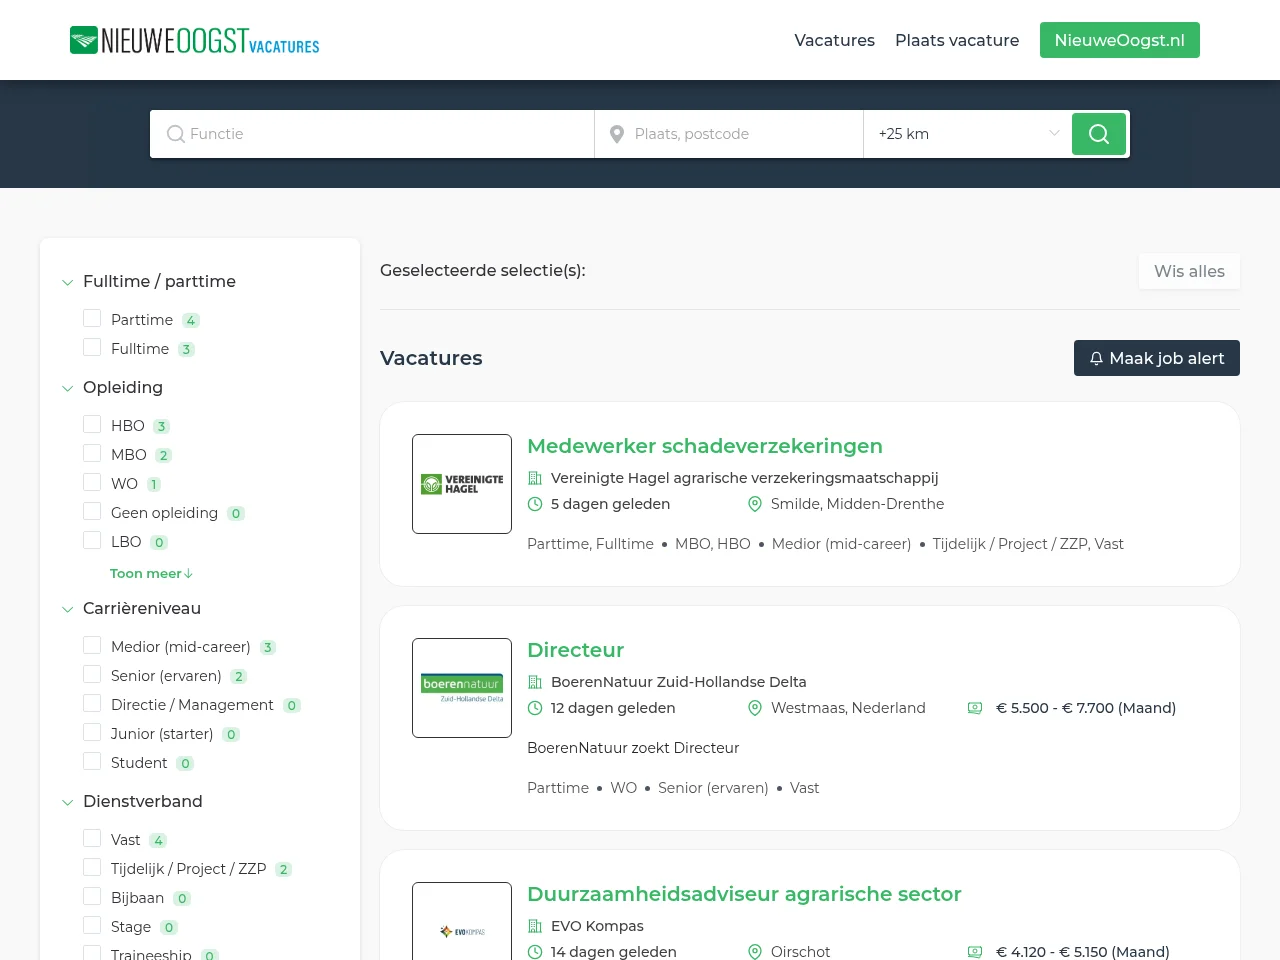
Task: Go to NieuweOogst.nl via green button
Action: pos(1119,40)
